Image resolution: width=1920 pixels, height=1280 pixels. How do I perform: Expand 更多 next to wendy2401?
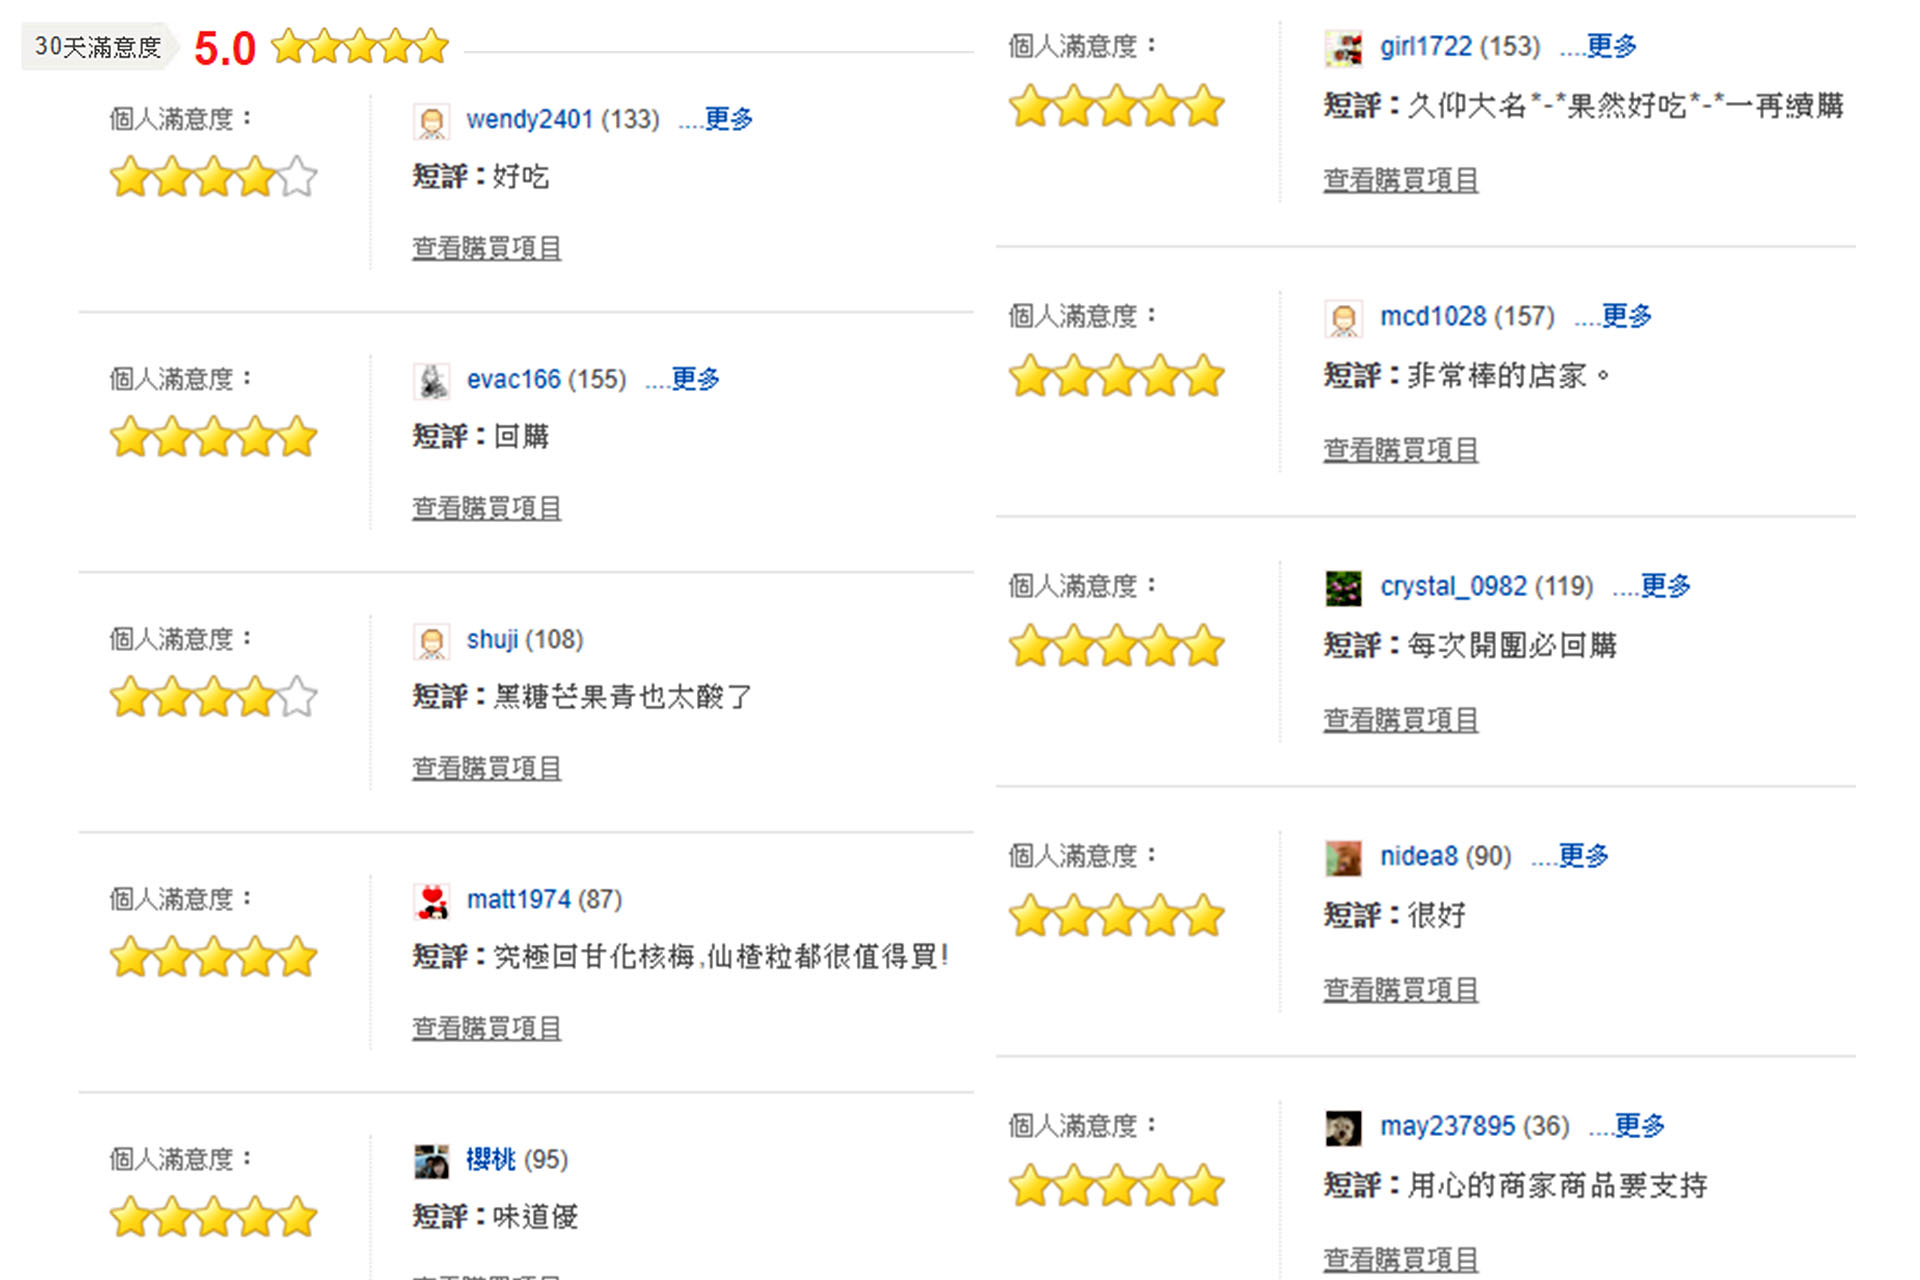tap(716, 119)
